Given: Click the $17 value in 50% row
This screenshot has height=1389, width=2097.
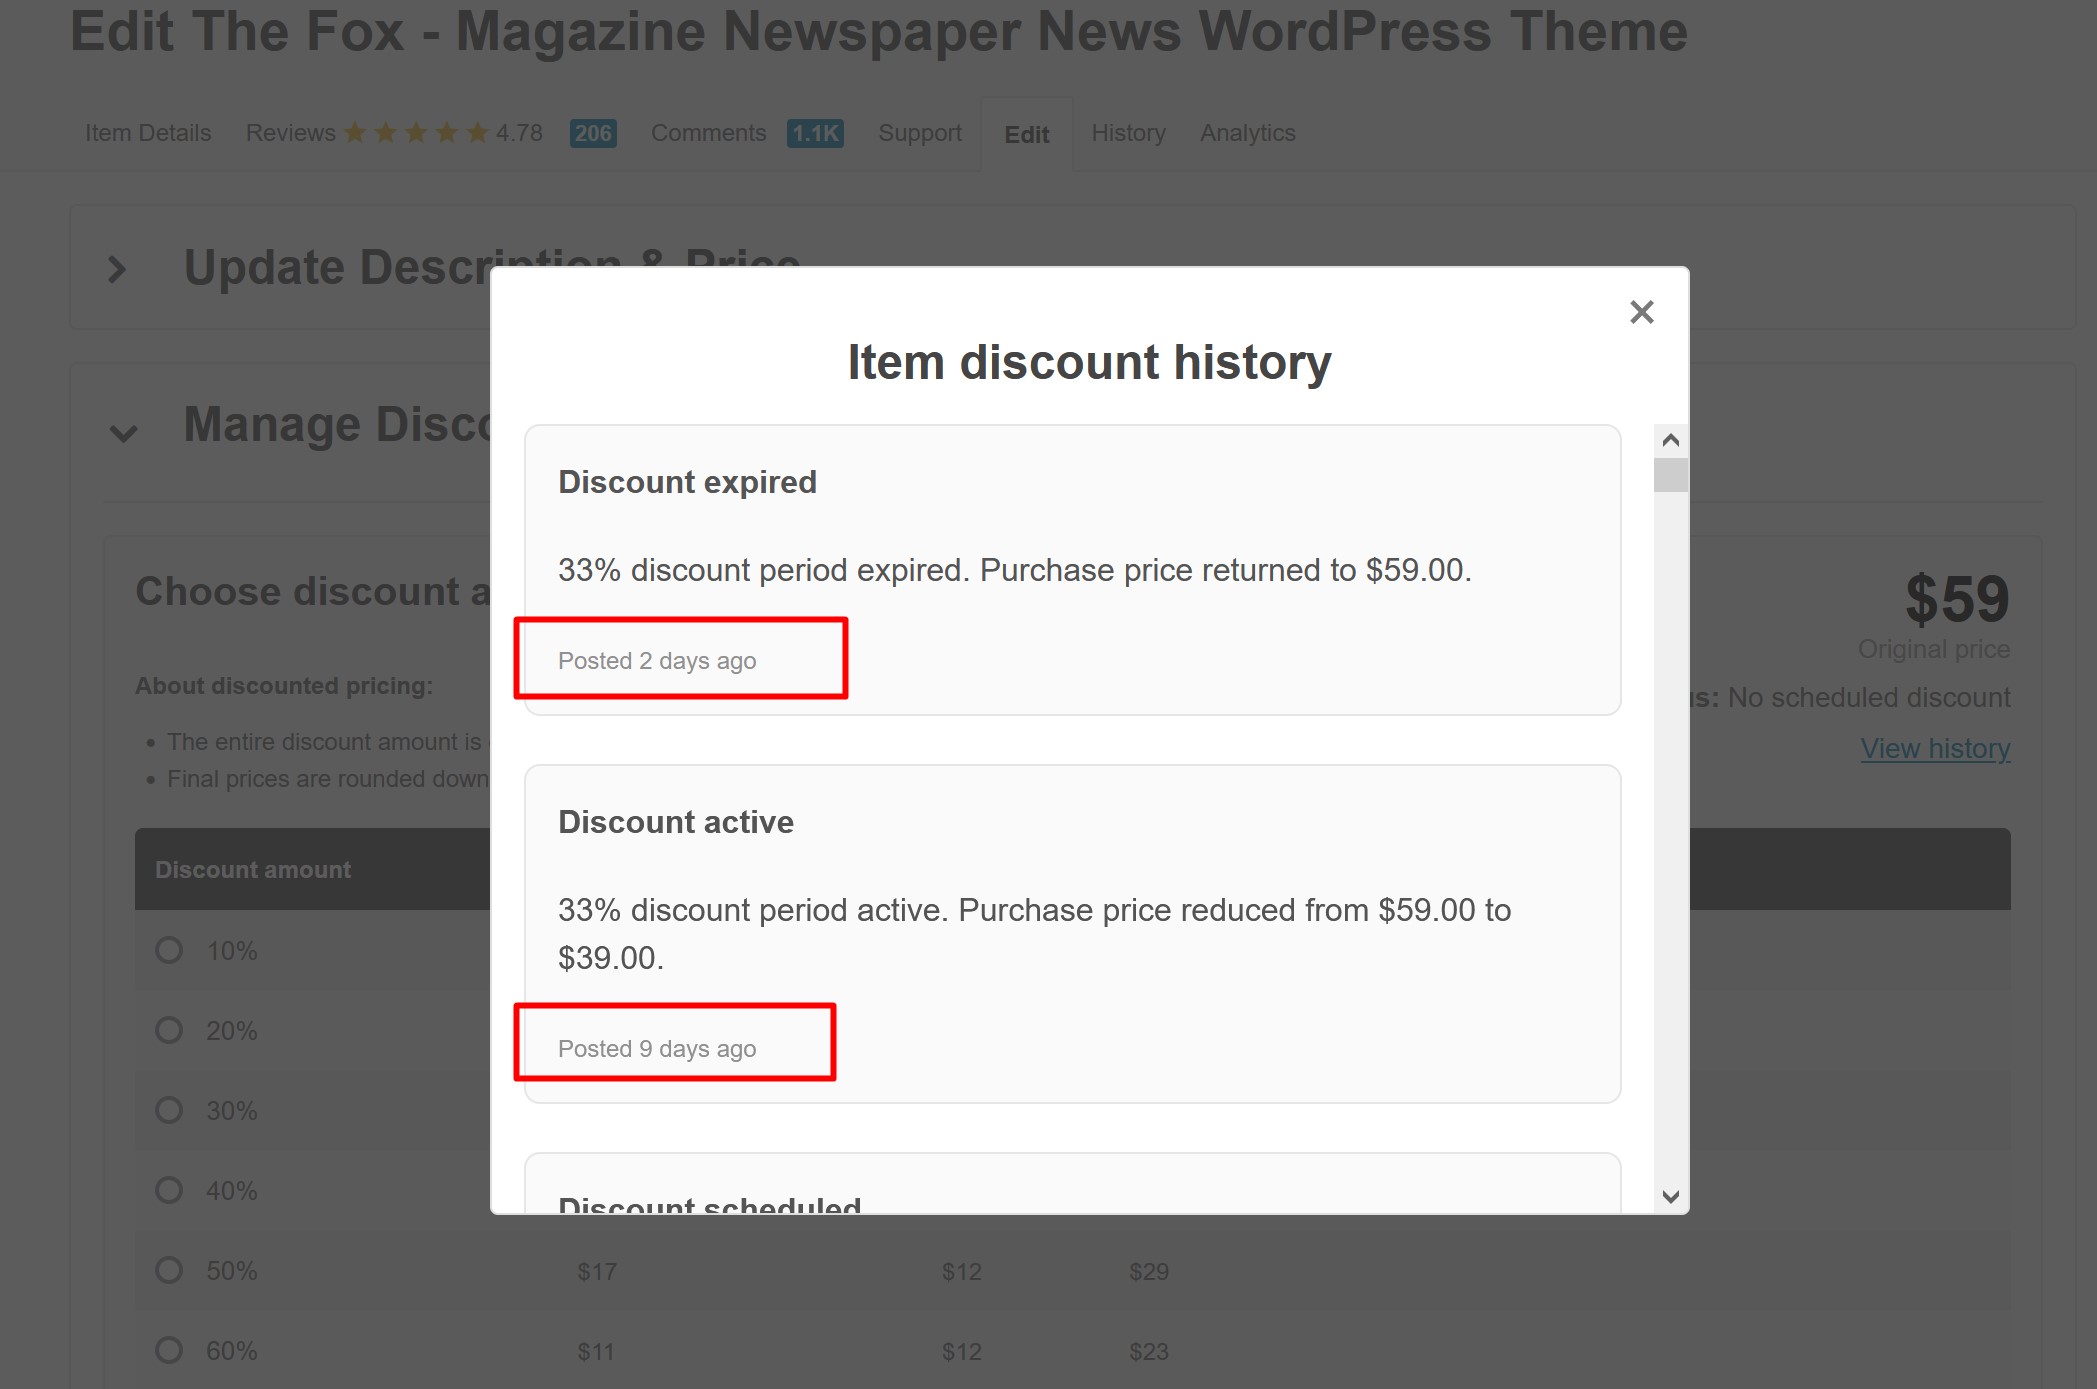Looking at the screenshot, I should click(x=597, y=1272).
